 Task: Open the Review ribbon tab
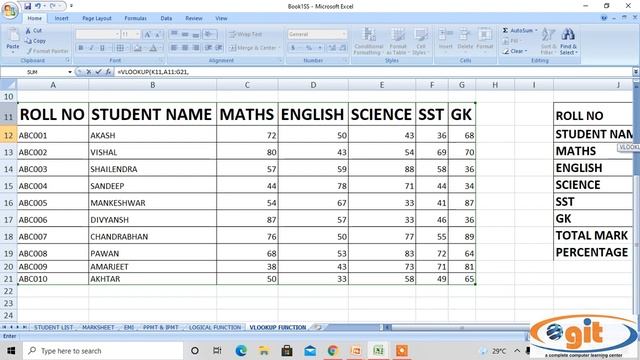pyautogui.click(x=193, y=18)
